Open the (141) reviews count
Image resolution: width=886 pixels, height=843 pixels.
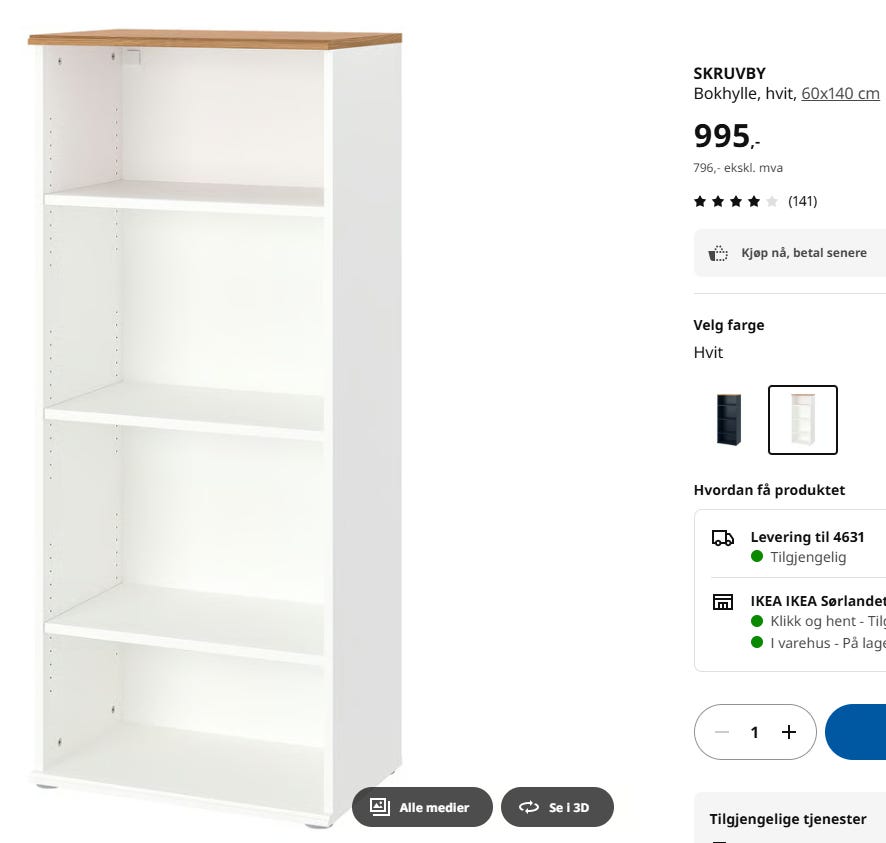pos(802,201)
